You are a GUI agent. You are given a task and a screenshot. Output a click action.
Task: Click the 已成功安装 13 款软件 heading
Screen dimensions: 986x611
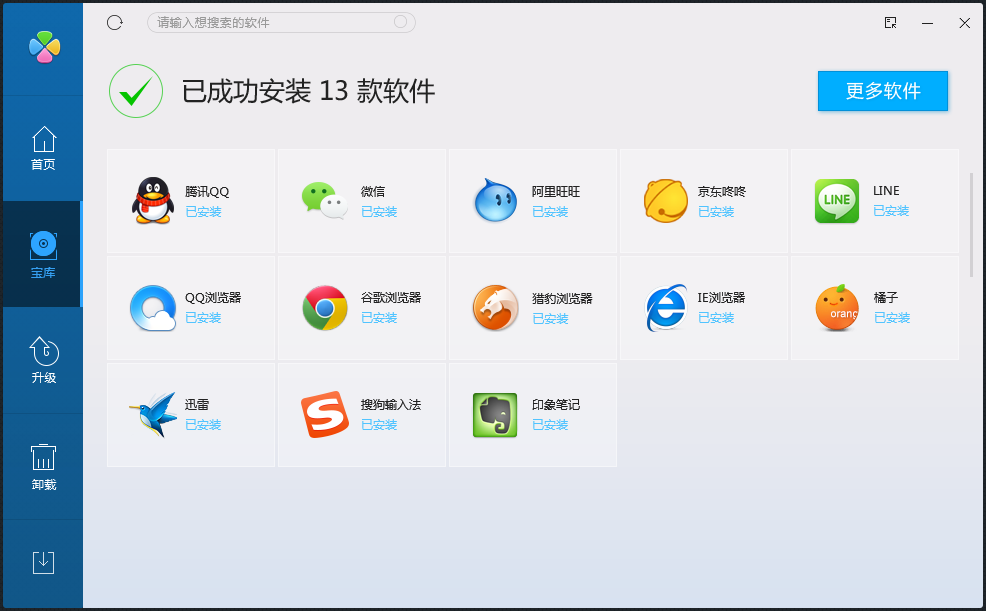pos(308,91)
